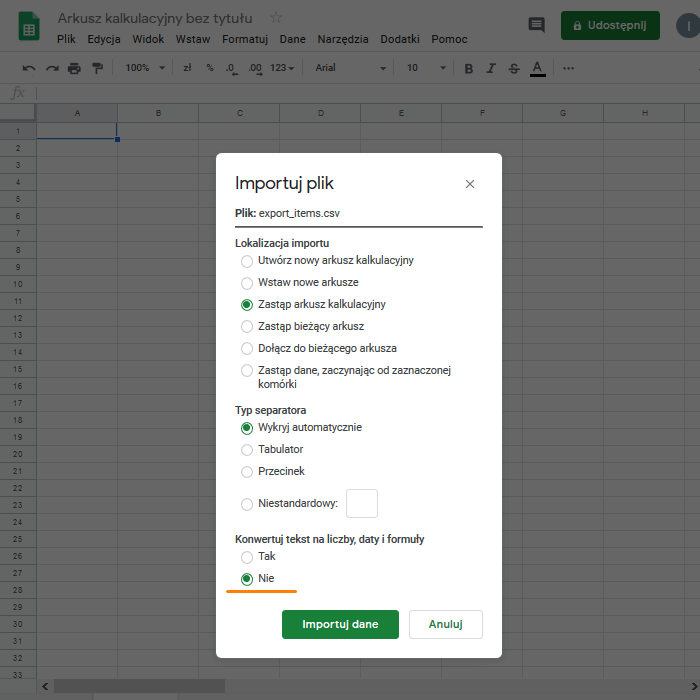Click the redo icon in toolbar
The width and height of the screenshot is (700, 700).
pos(51,68)
